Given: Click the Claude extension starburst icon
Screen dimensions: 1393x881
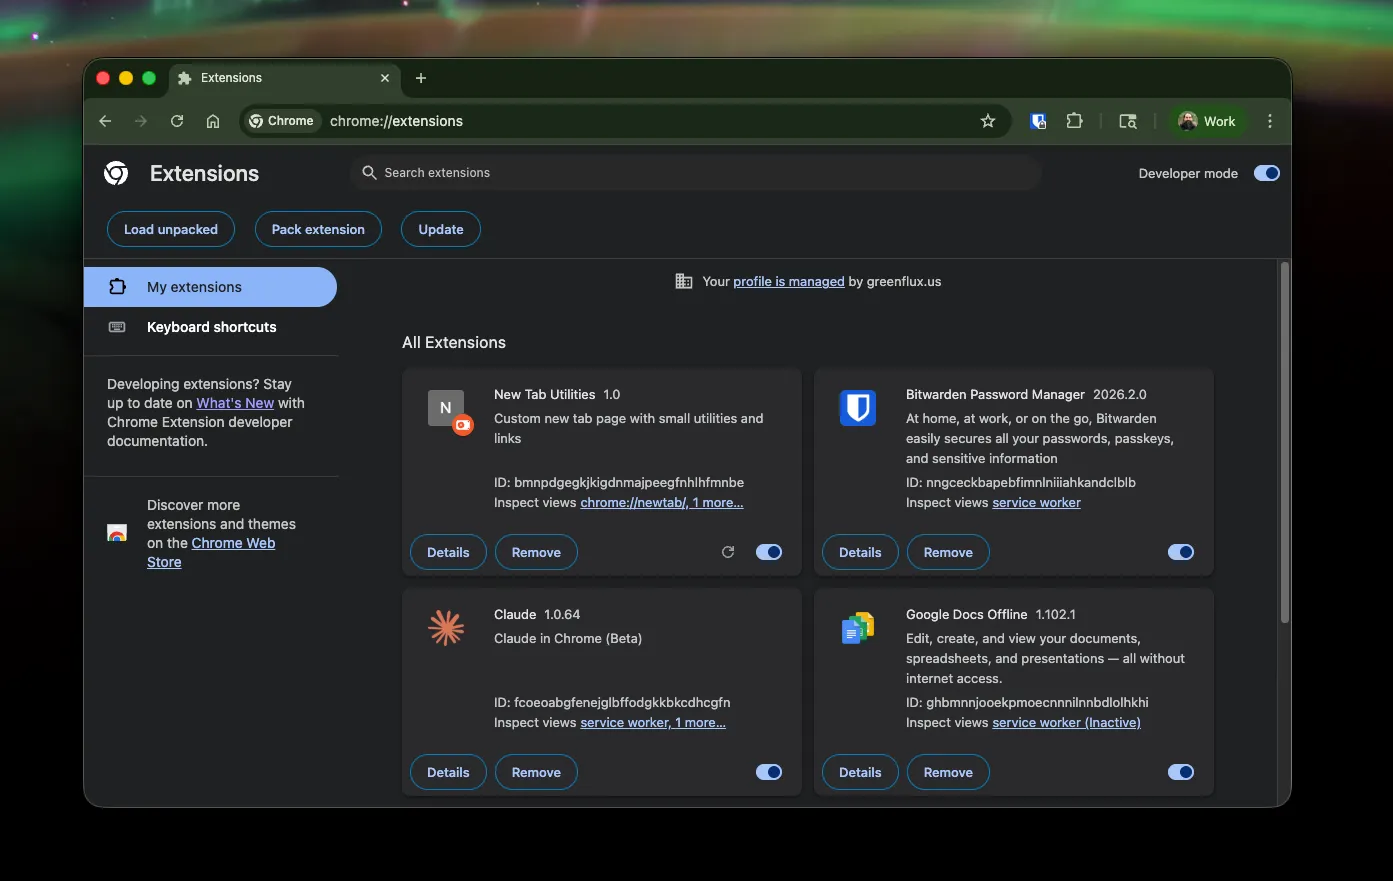Looking at the screenshot, I should pos(446,627).
